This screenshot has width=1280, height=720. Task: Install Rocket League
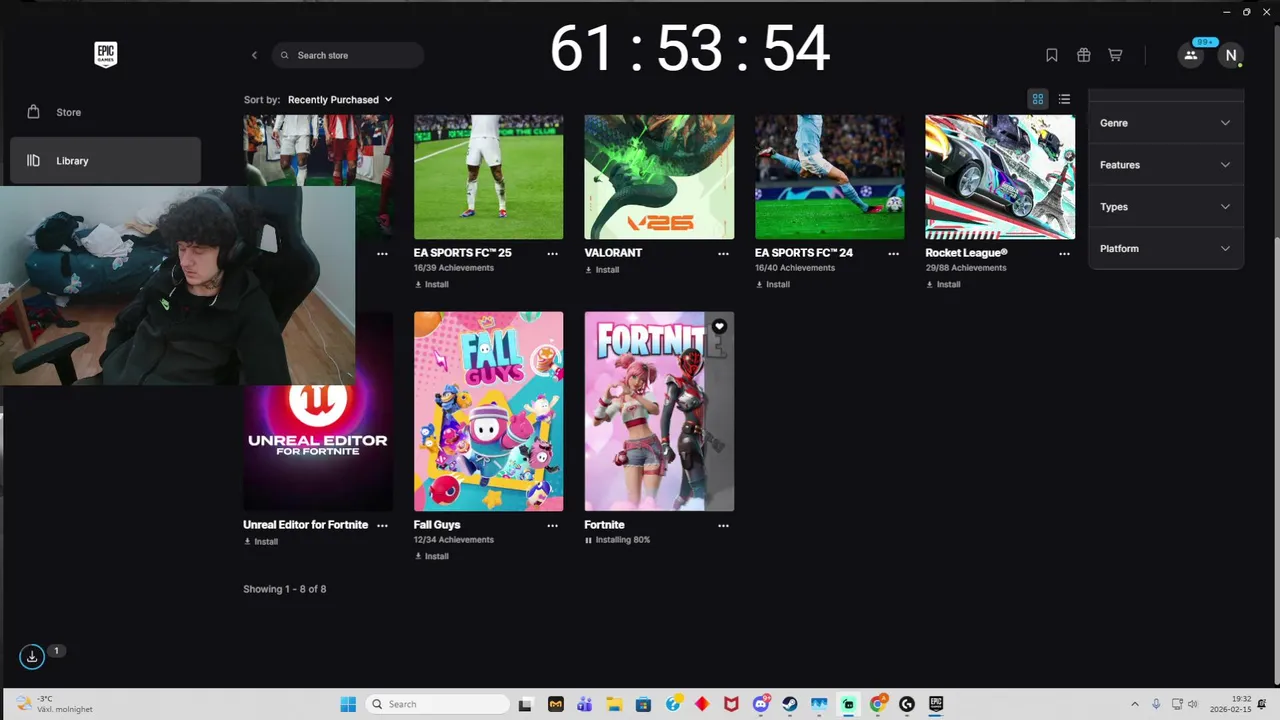943,284
